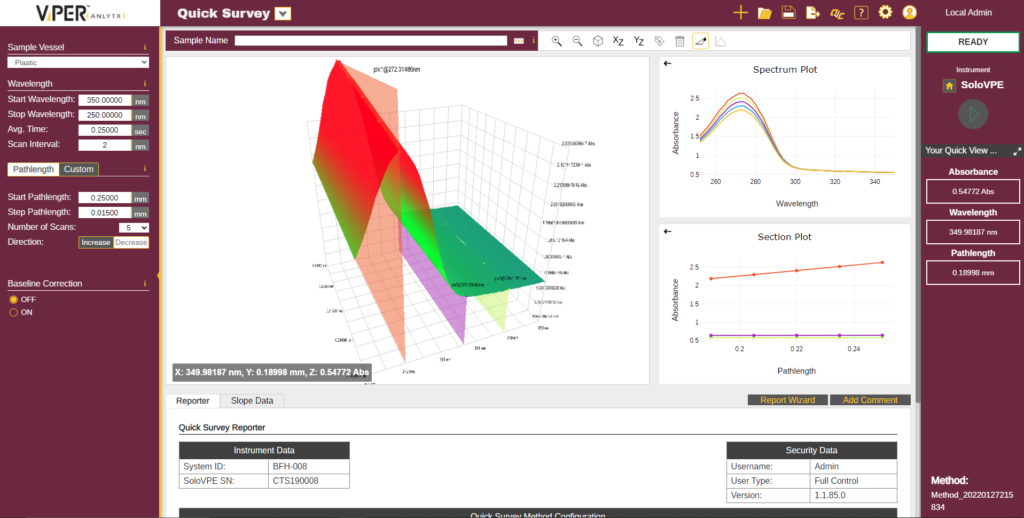Select the Custom pathlength tab
Viewport: 1024px width, 518px height.
click(79, 169)
